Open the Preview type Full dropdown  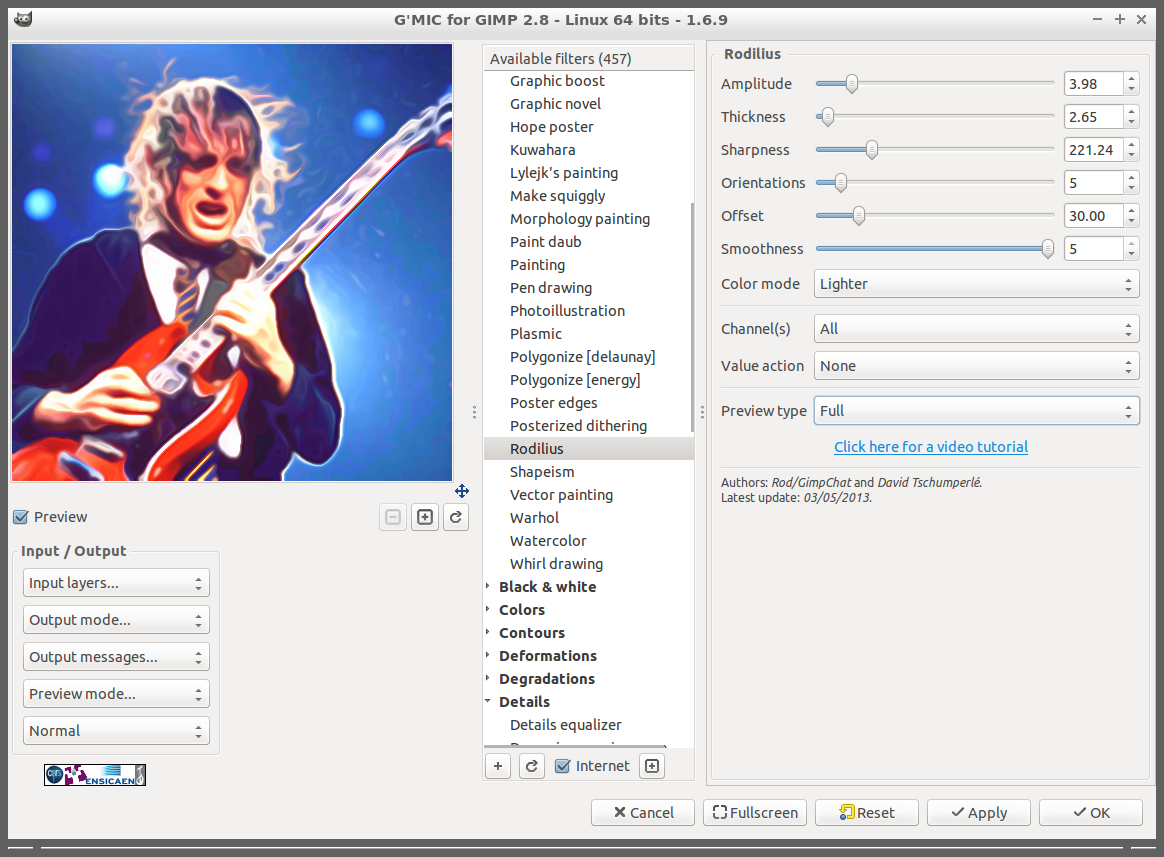976,411
